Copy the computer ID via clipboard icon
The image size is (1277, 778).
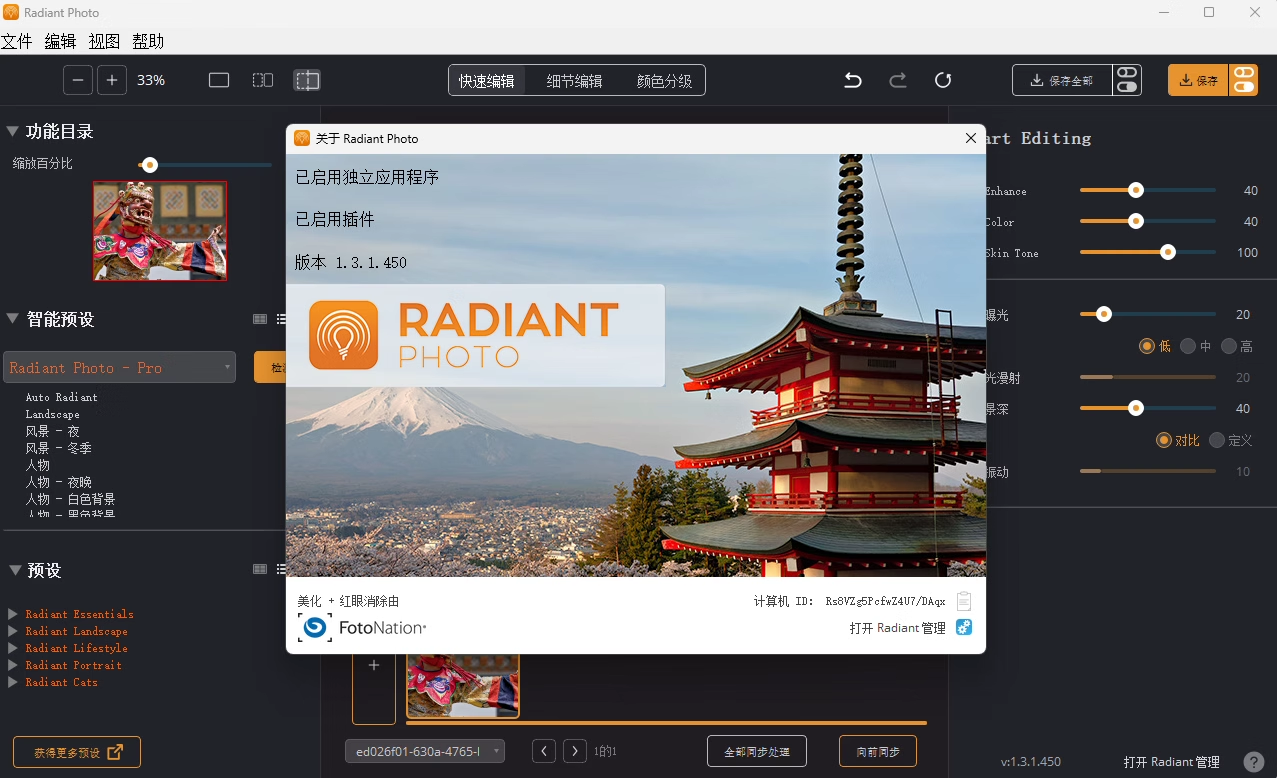click(x=963, y=600)
